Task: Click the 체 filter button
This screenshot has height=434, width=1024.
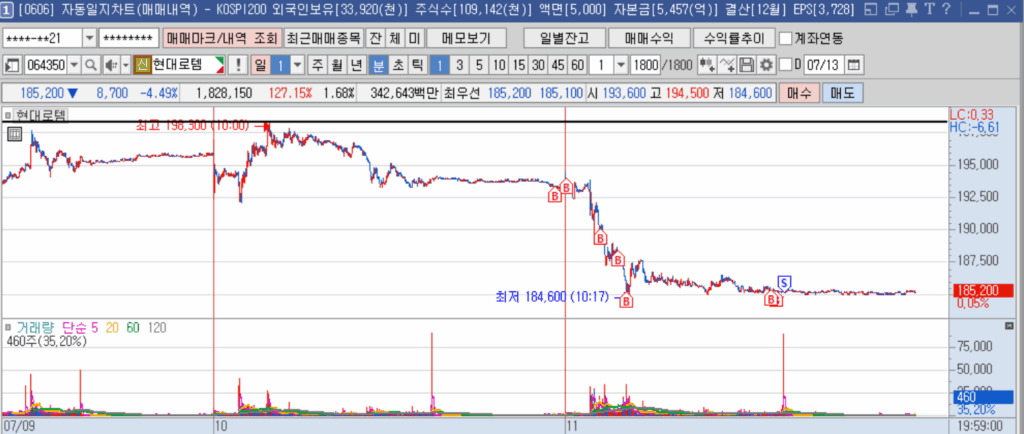Action: (394, 38)
